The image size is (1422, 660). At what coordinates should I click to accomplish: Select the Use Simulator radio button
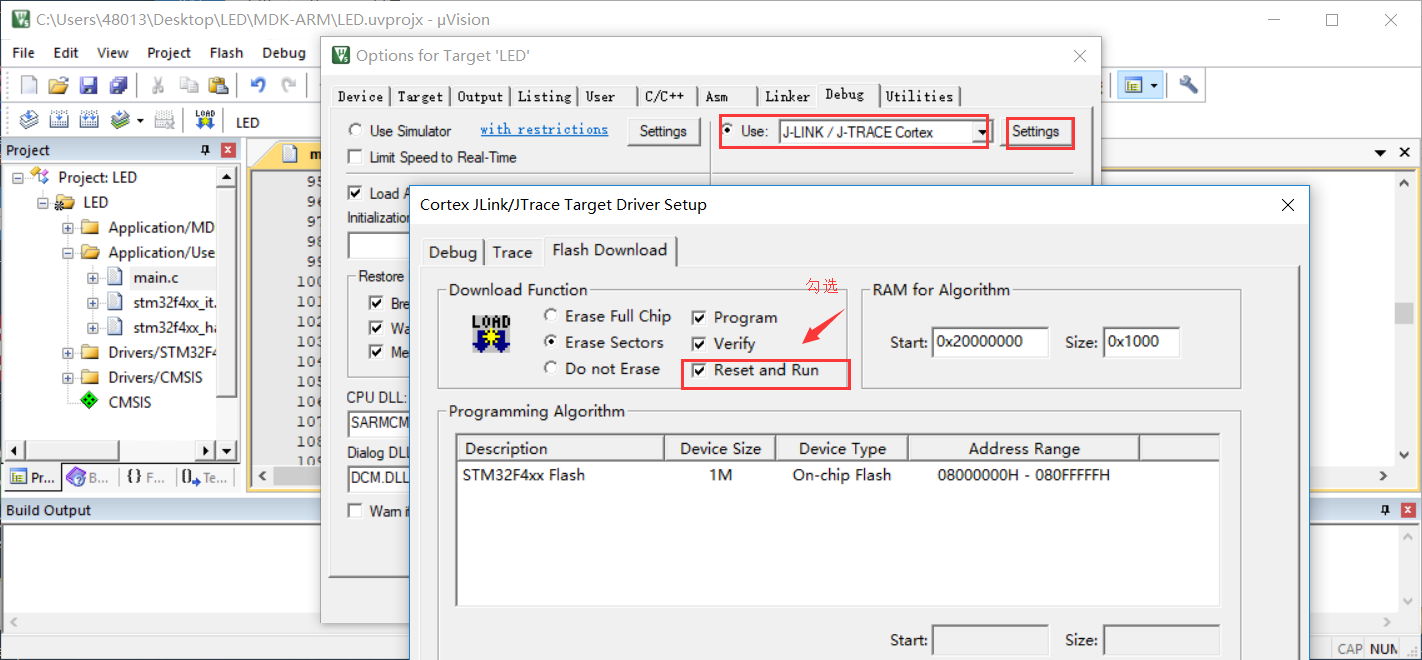tap(355, 131)
